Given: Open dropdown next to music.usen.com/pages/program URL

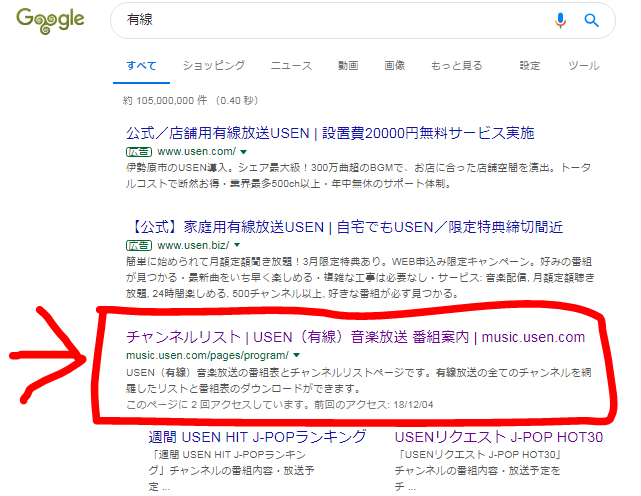Looking at the screenshot, I should pos(297,356).
